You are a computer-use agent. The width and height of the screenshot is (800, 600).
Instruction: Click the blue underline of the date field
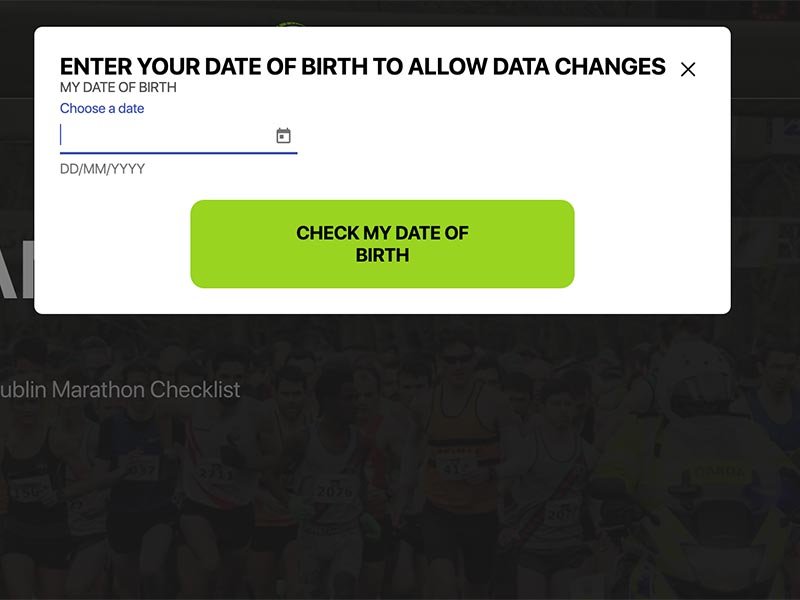(178, 153)
